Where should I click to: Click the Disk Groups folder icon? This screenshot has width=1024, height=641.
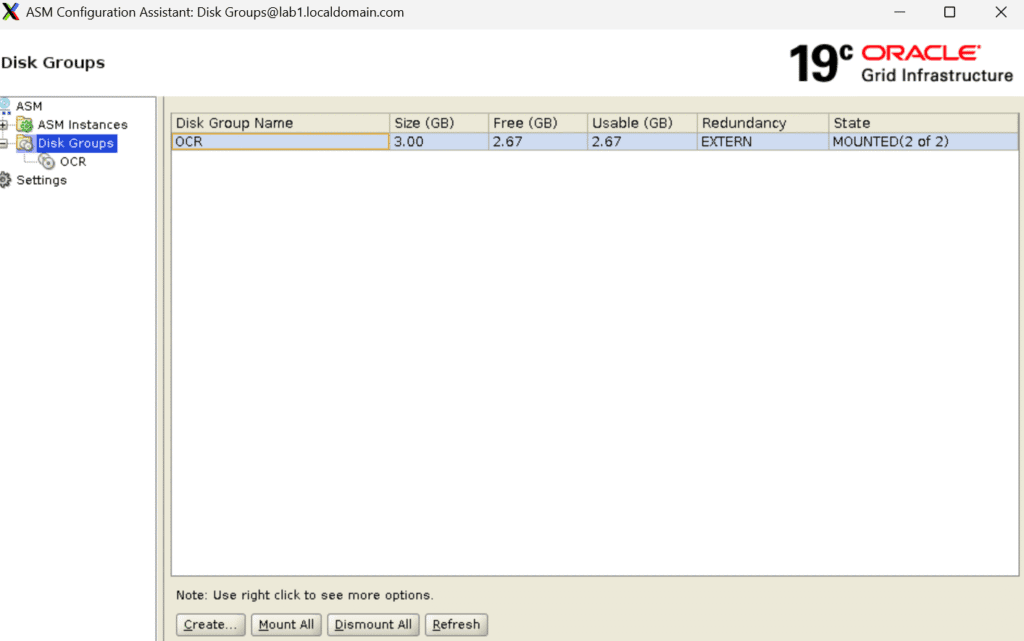(25, 143)
